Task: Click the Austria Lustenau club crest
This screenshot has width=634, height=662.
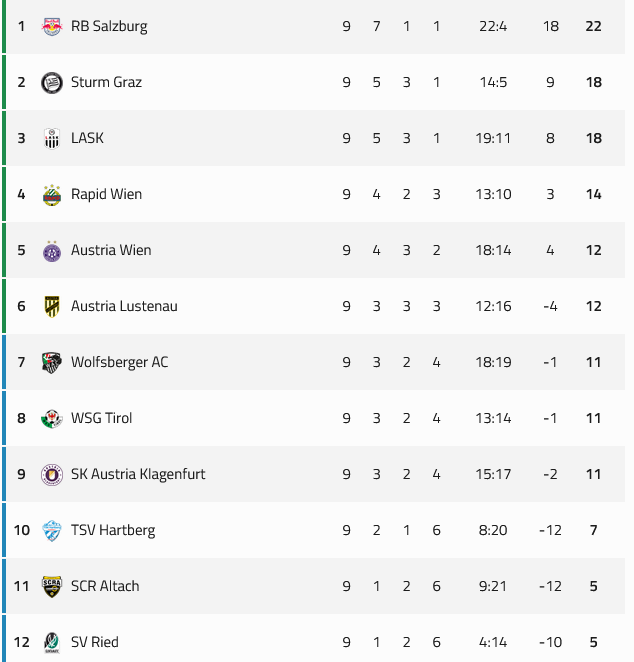Action: pyautogui.click(x=52, y=306)
